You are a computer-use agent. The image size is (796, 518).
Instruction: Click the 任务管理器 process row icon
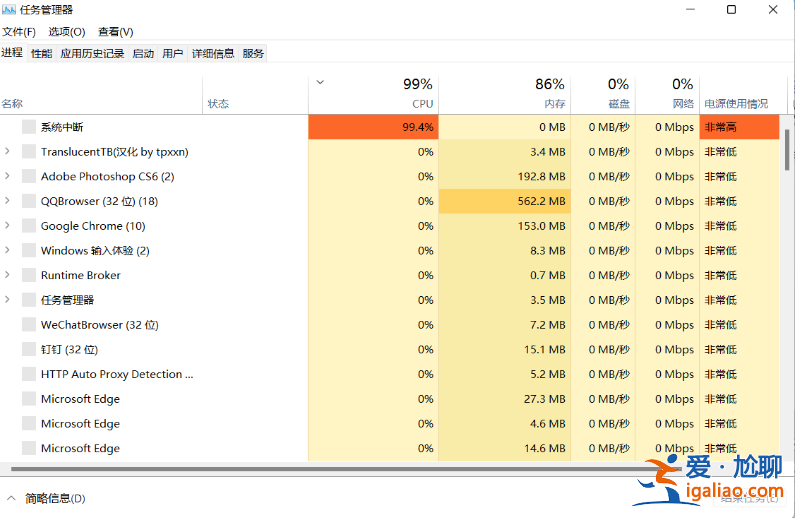pyautogui.click(x=29, y=300)
